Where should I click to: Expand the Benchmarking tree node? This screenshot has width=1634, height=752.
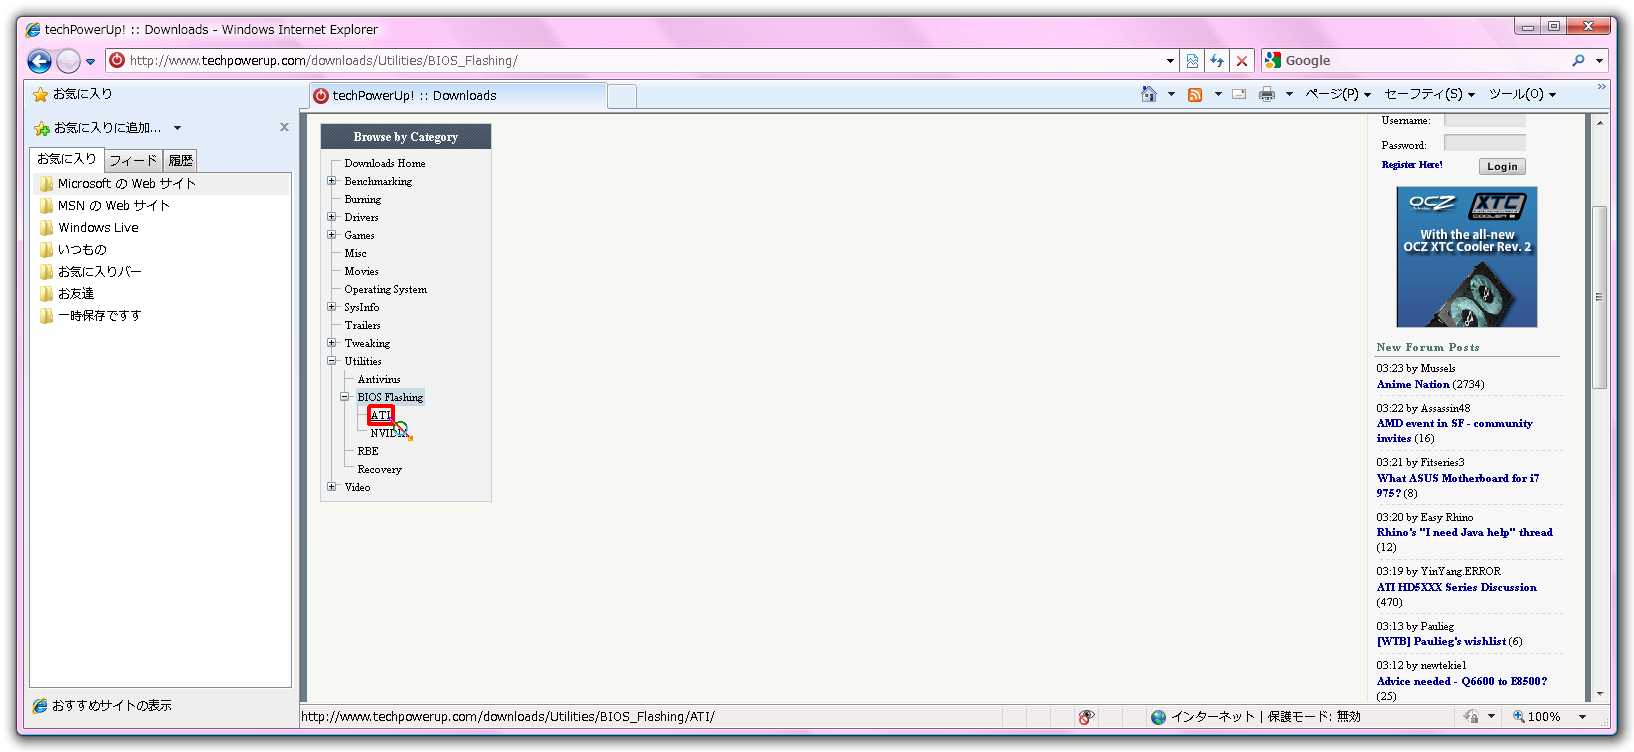(x=332, y=181)
